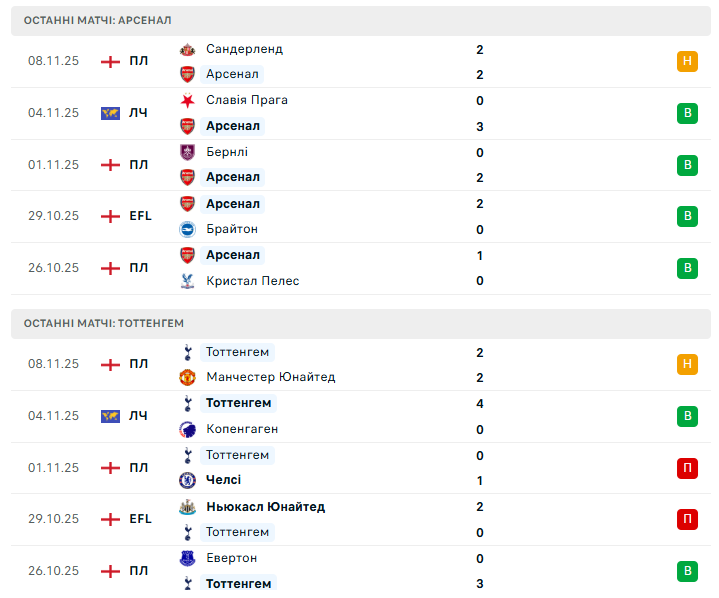Image resolution: width=719 pixels, height=598 pixels.
Task: Click red loss badge for Chelsea match
Action: pos(687,467)
